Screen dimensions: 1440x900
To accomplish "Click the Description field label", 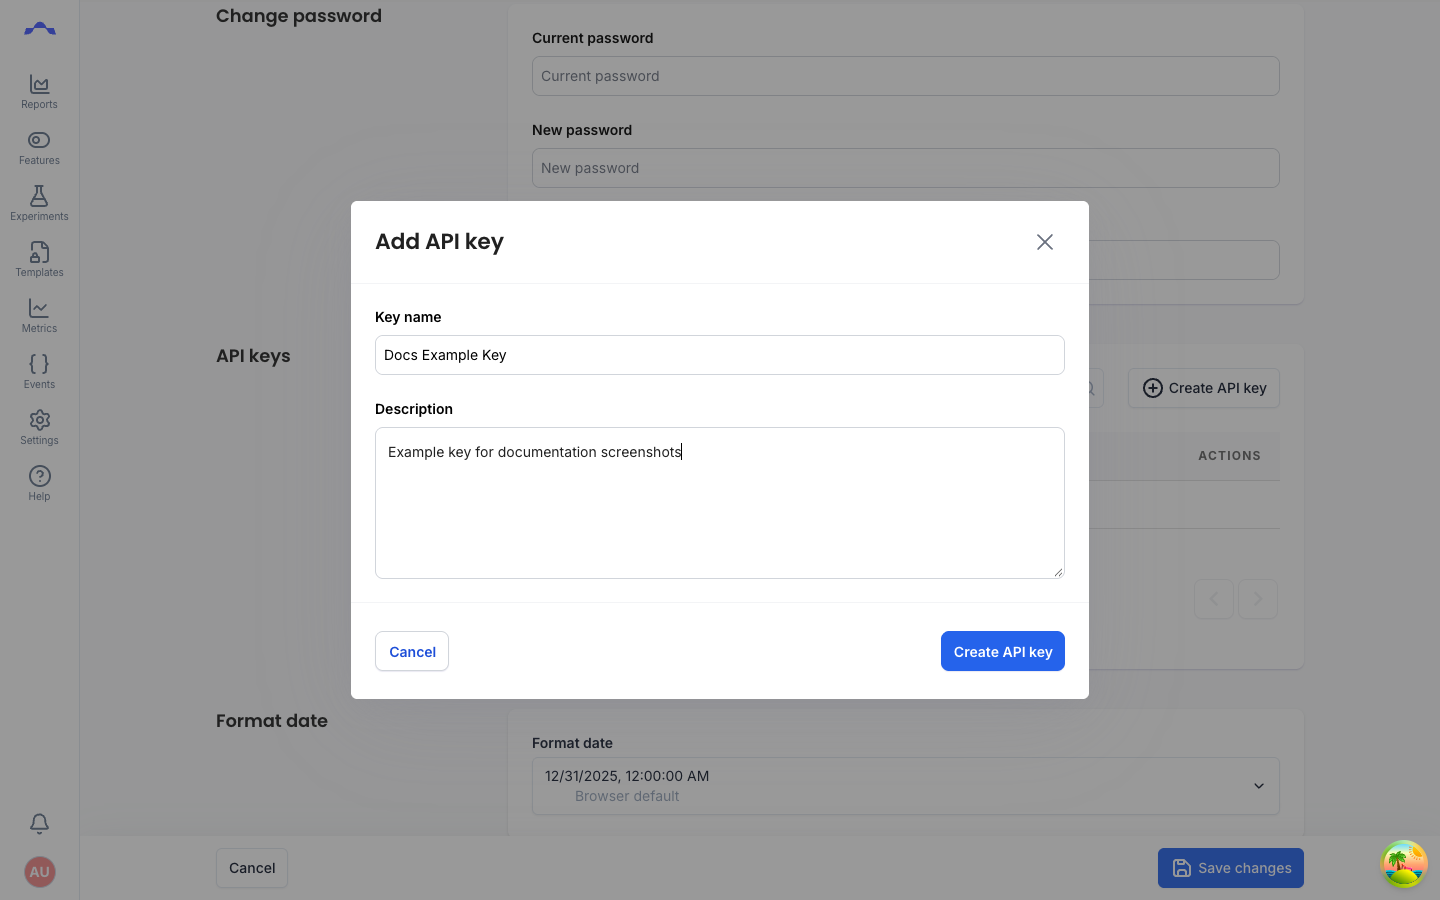I will pyautogui.click(x=414, y=409).
